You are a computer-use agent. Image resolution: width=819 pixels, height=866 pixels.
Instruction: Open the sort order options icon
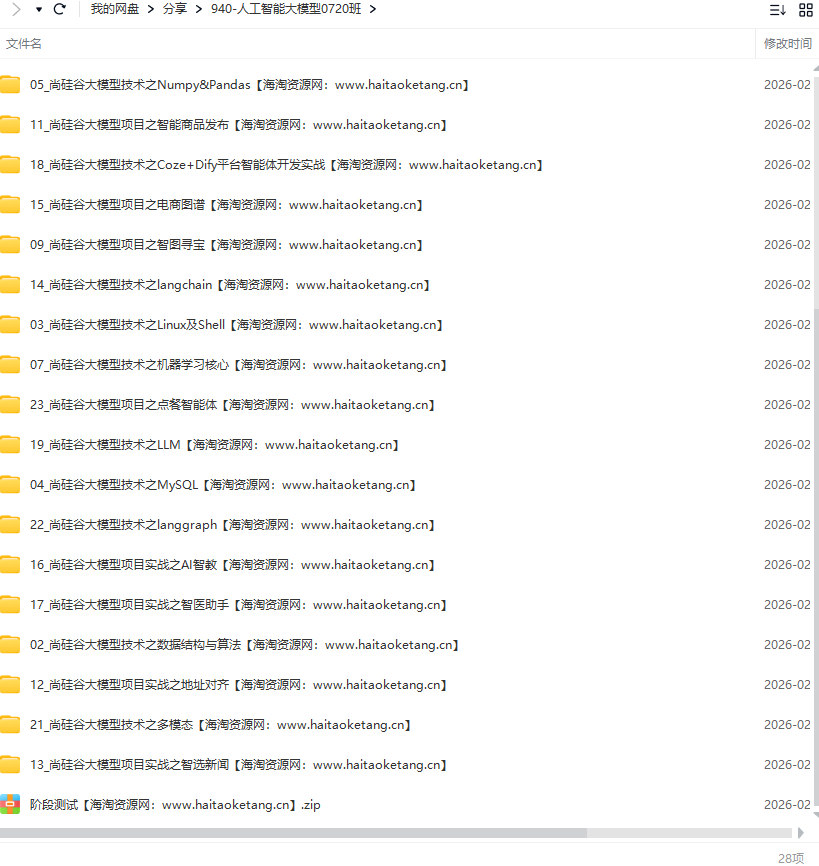click(777, 10)
